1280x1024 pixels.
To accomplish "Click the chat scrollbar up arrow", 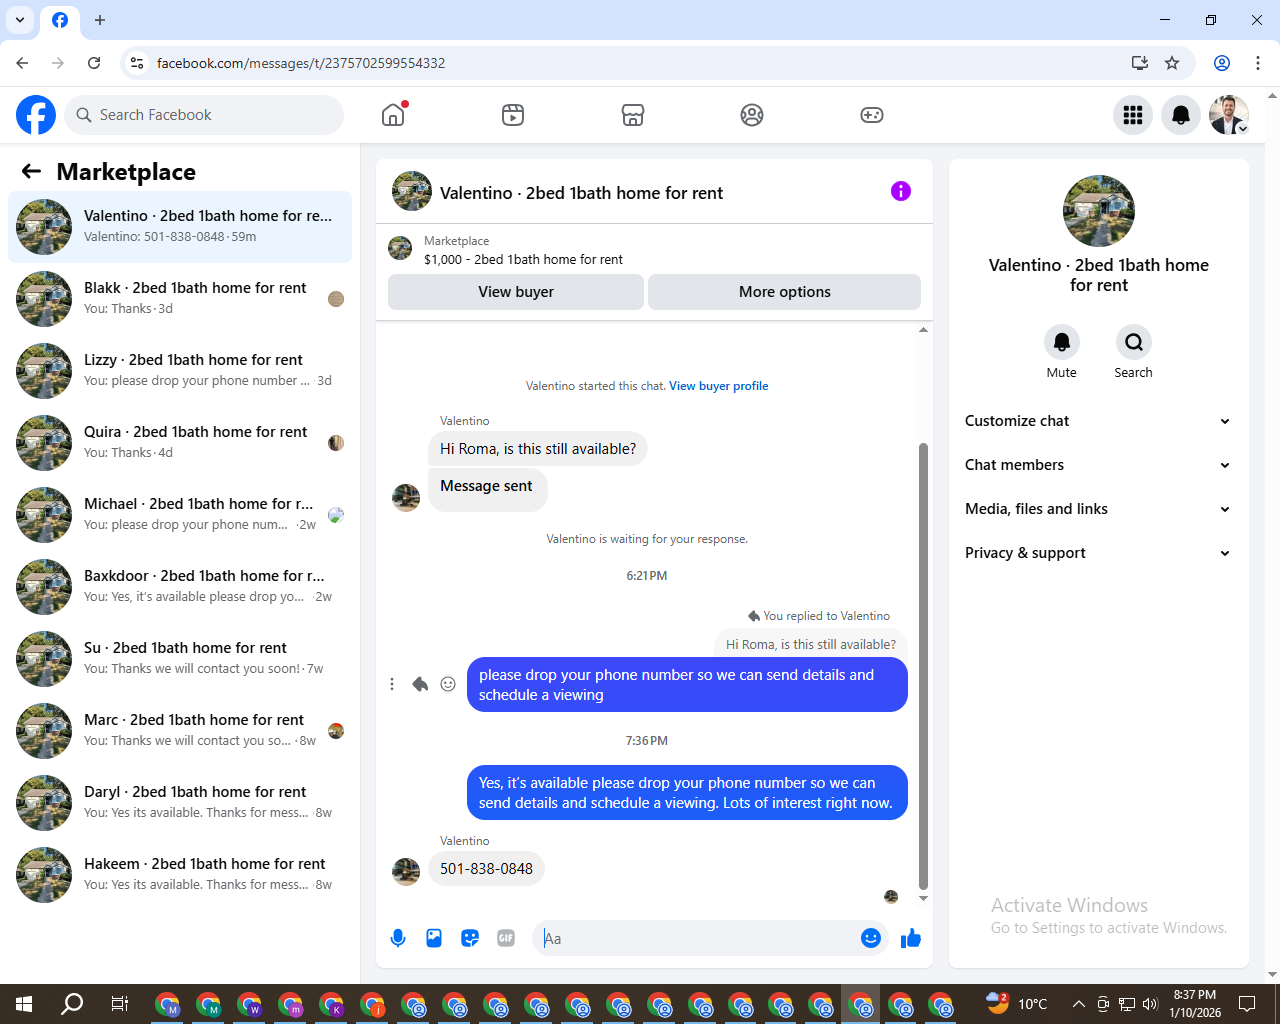I will pyautogui.click(x=923, y=329).
